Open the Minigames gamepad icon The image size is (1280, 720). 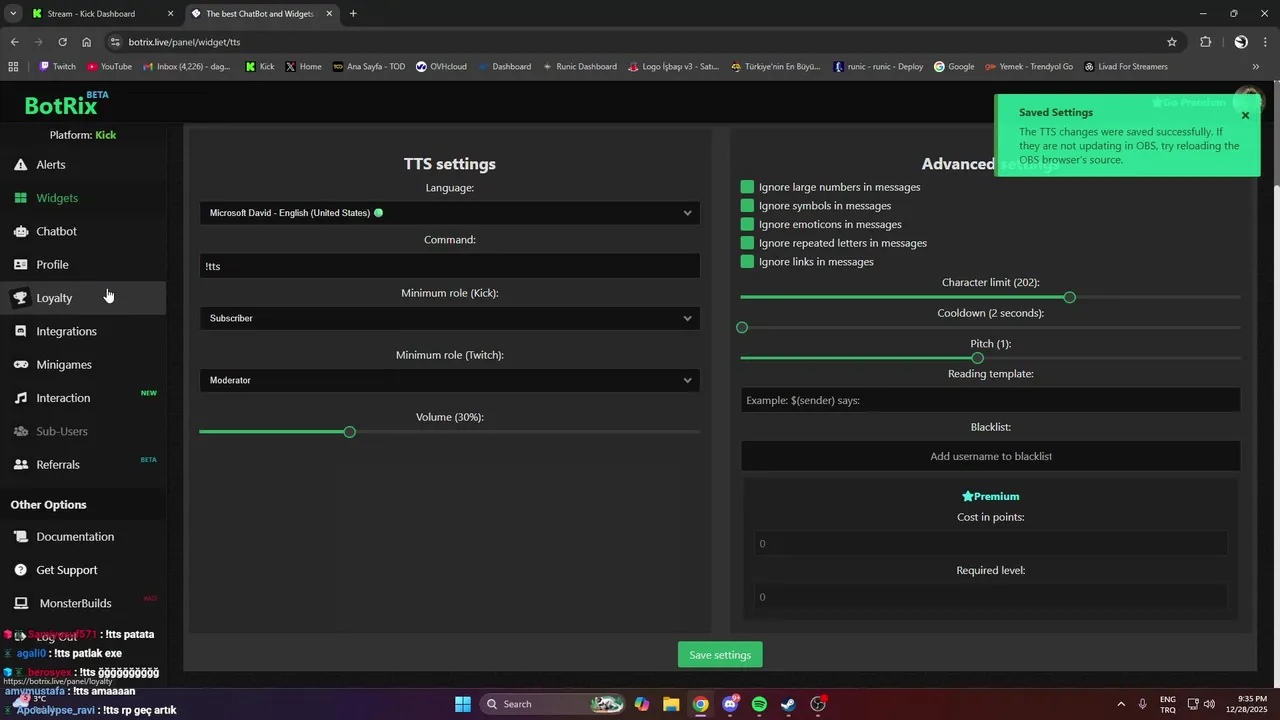click(x=20, y=365)
